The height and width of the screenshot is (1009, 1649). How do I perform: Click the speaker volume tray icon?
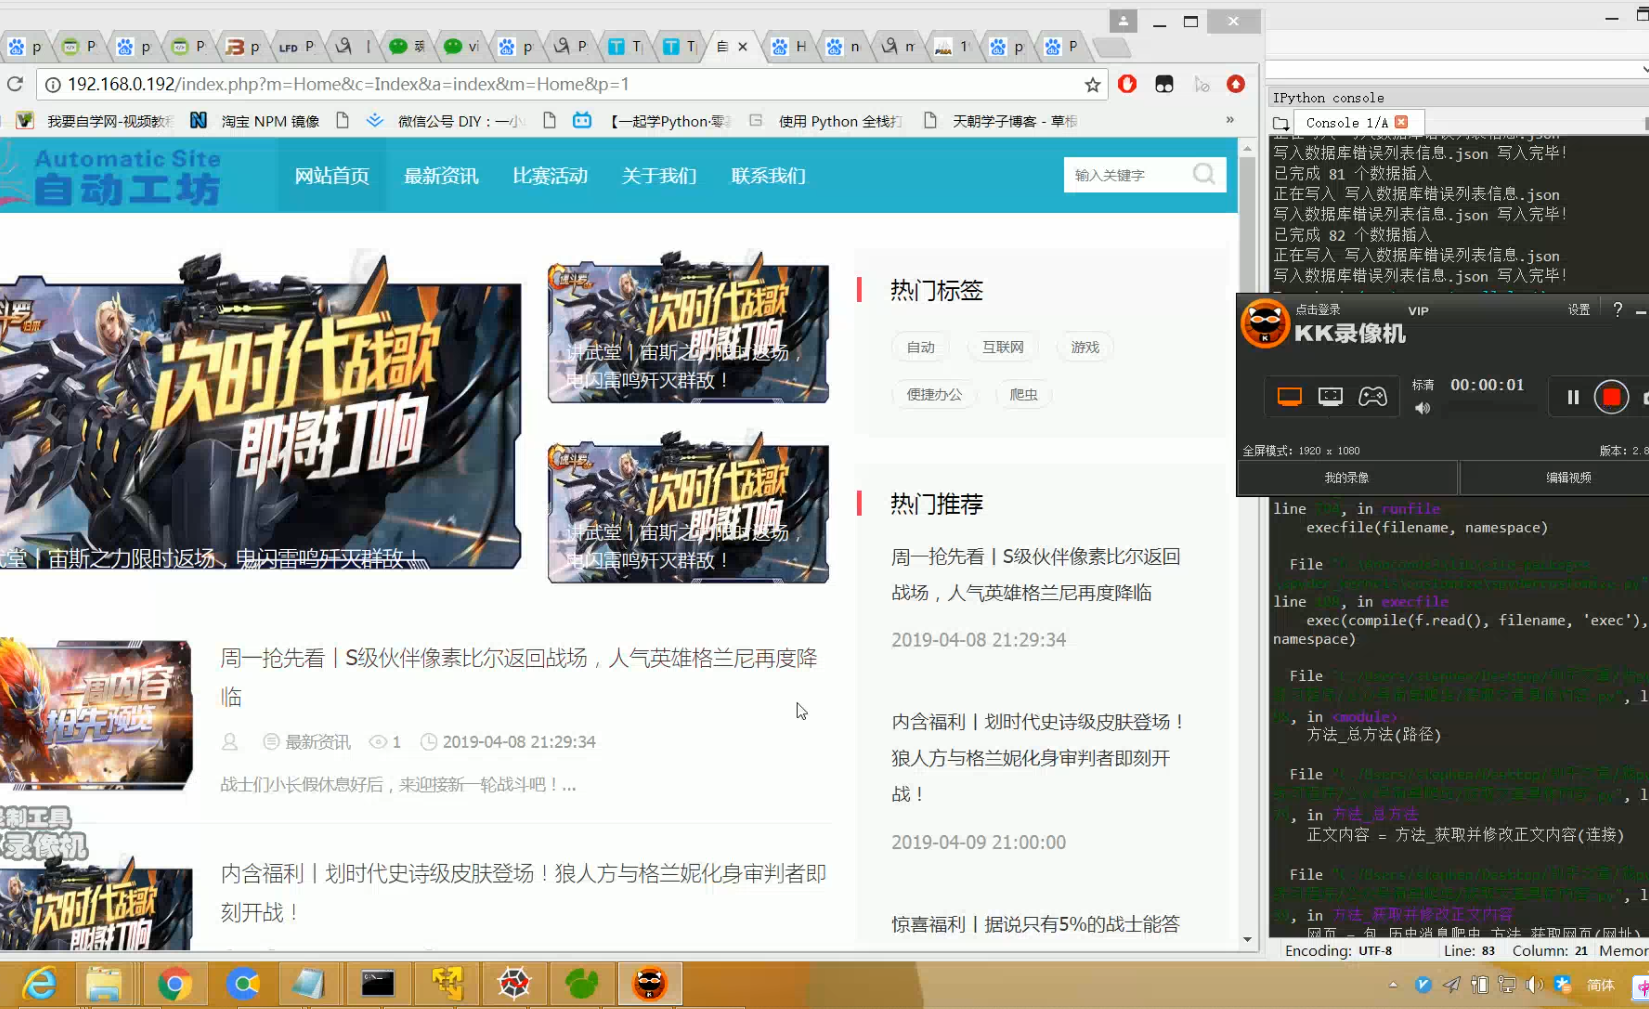[x=1534, y=985]
